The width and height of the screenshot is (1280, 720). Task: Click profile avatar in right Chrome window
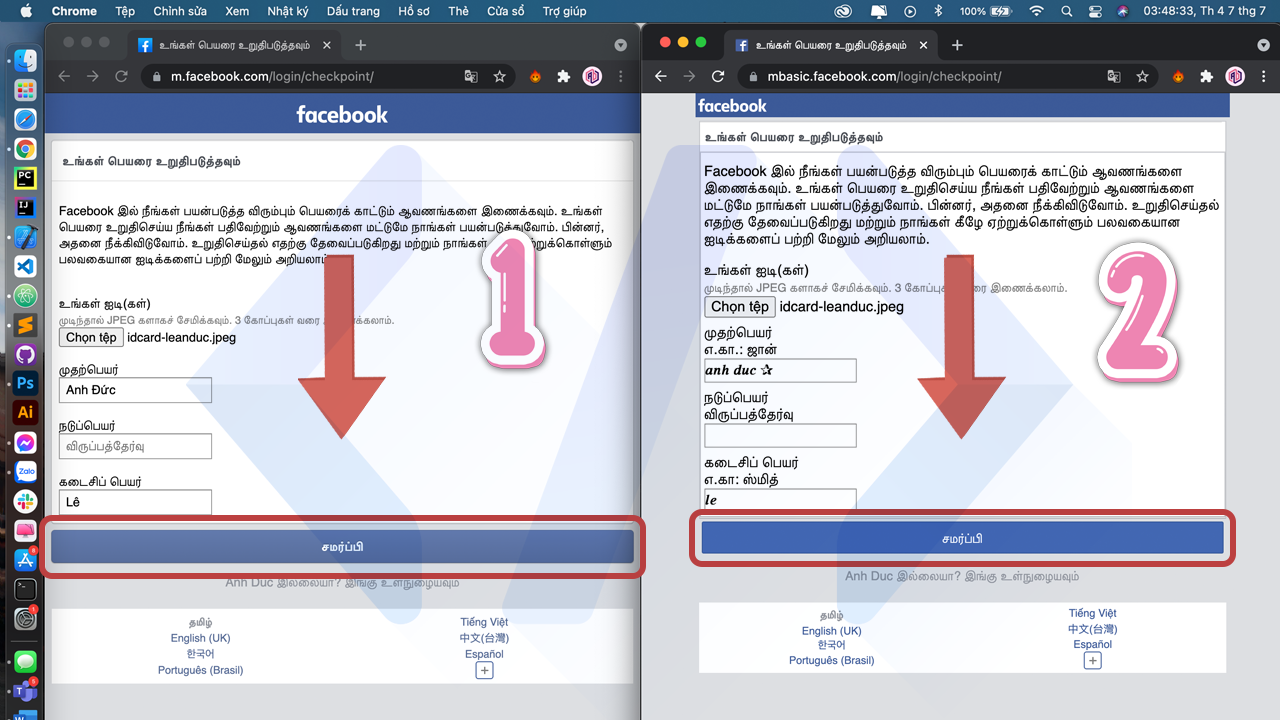(1235, 76)
